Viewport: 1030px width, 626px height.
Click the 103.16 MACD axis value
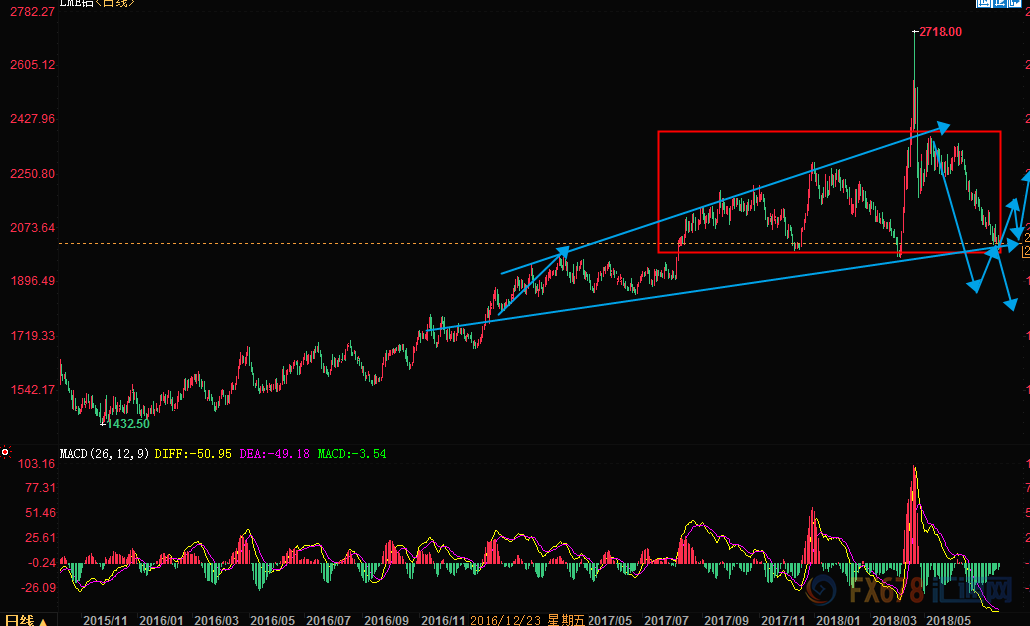pos(37,464)
